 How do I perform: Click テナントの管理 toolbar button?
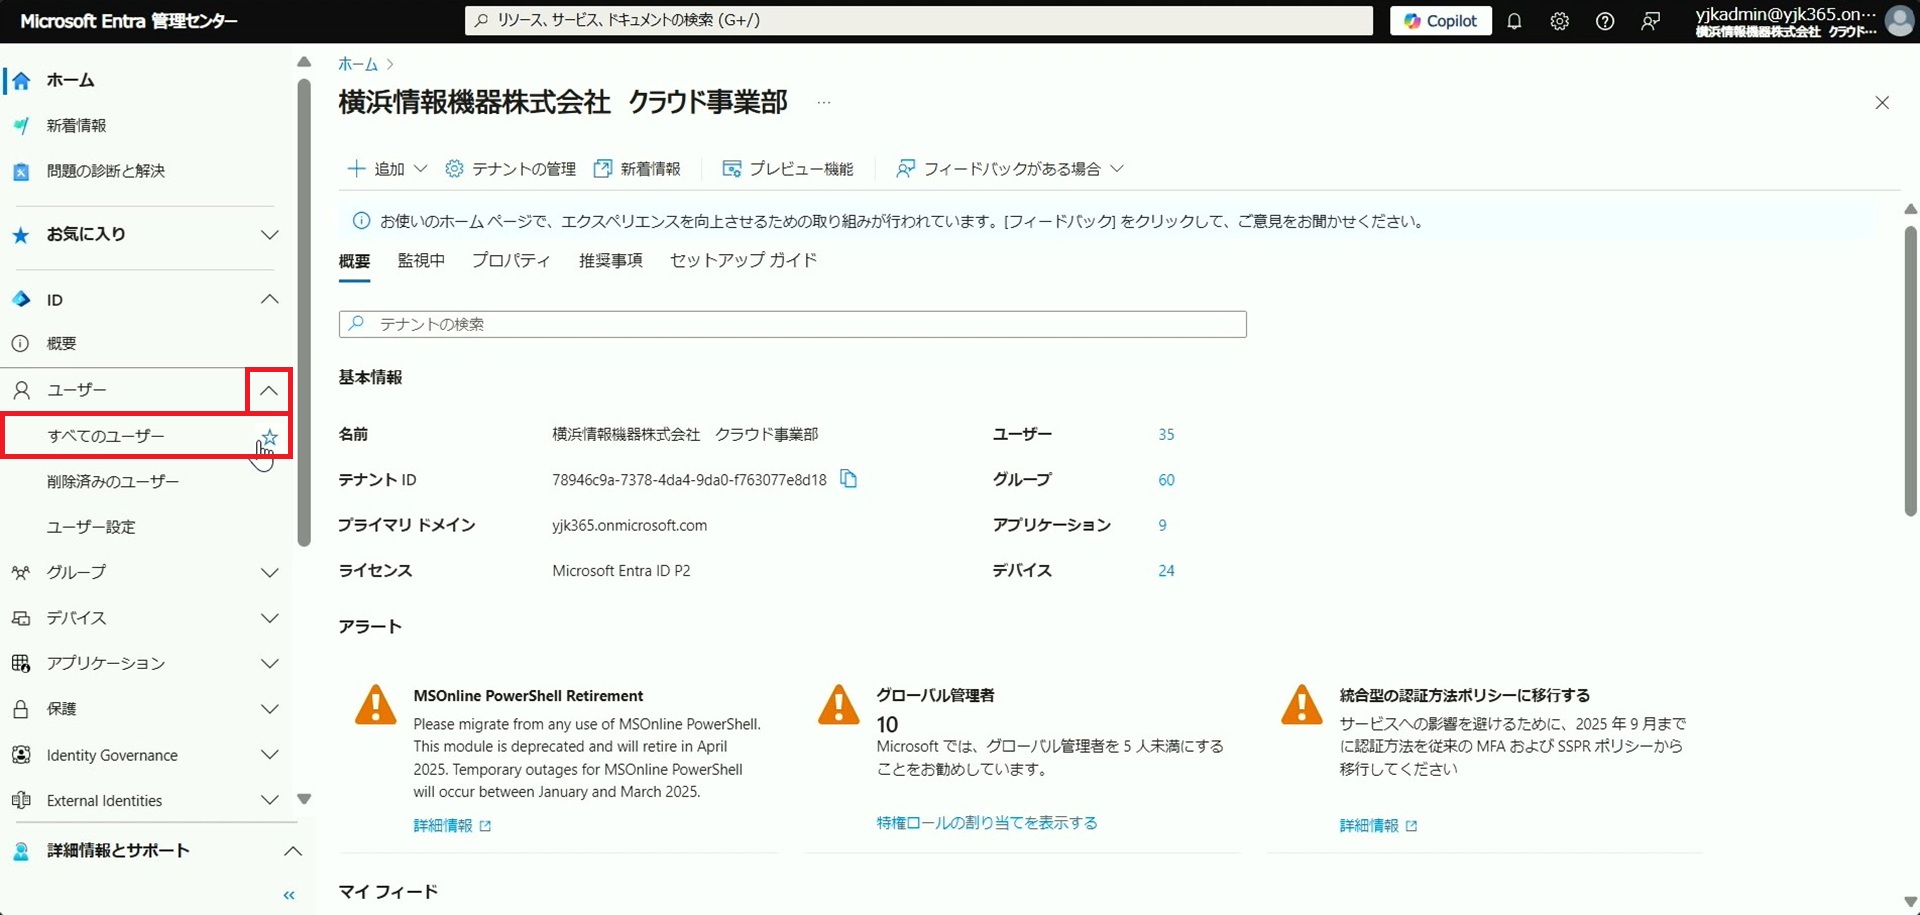click(x=511, y=169)
